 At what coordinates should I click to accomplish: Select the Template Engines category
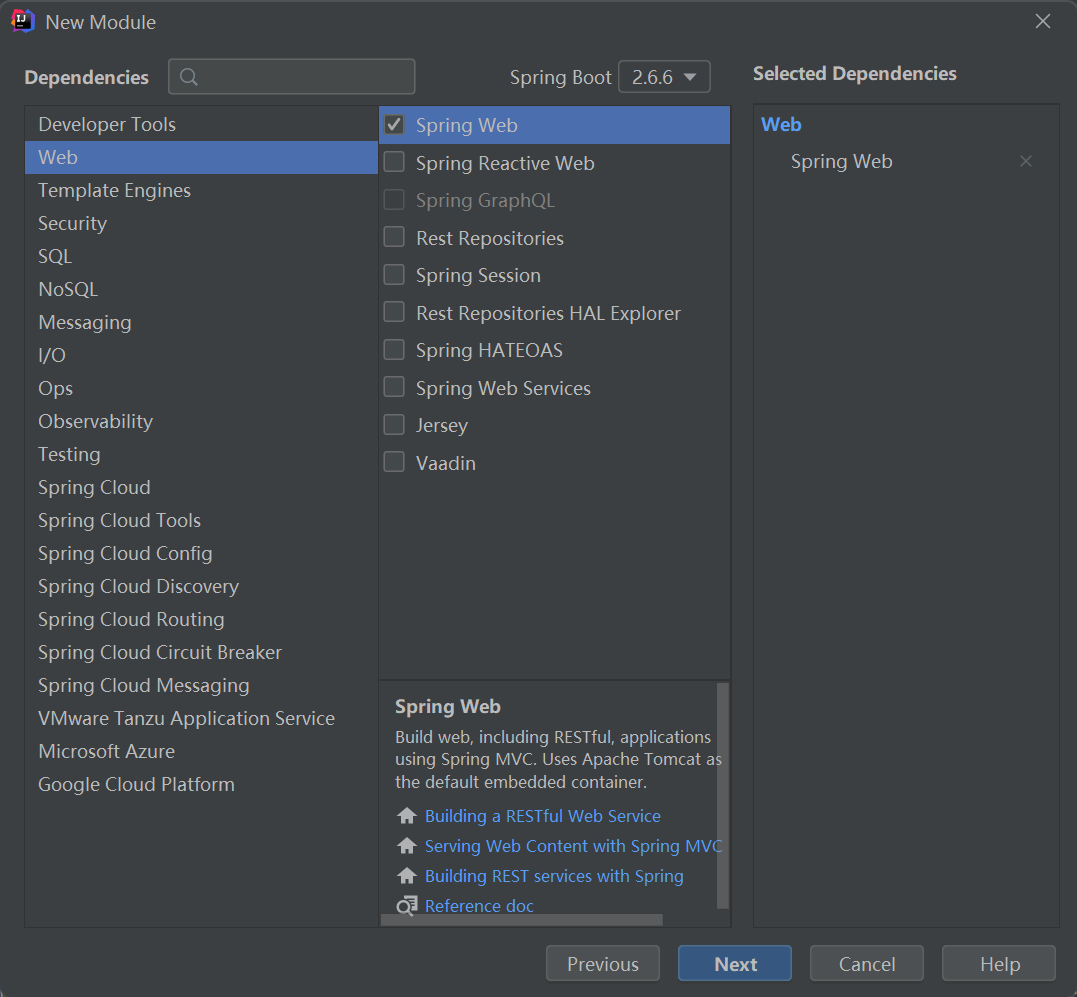[201, 190]
